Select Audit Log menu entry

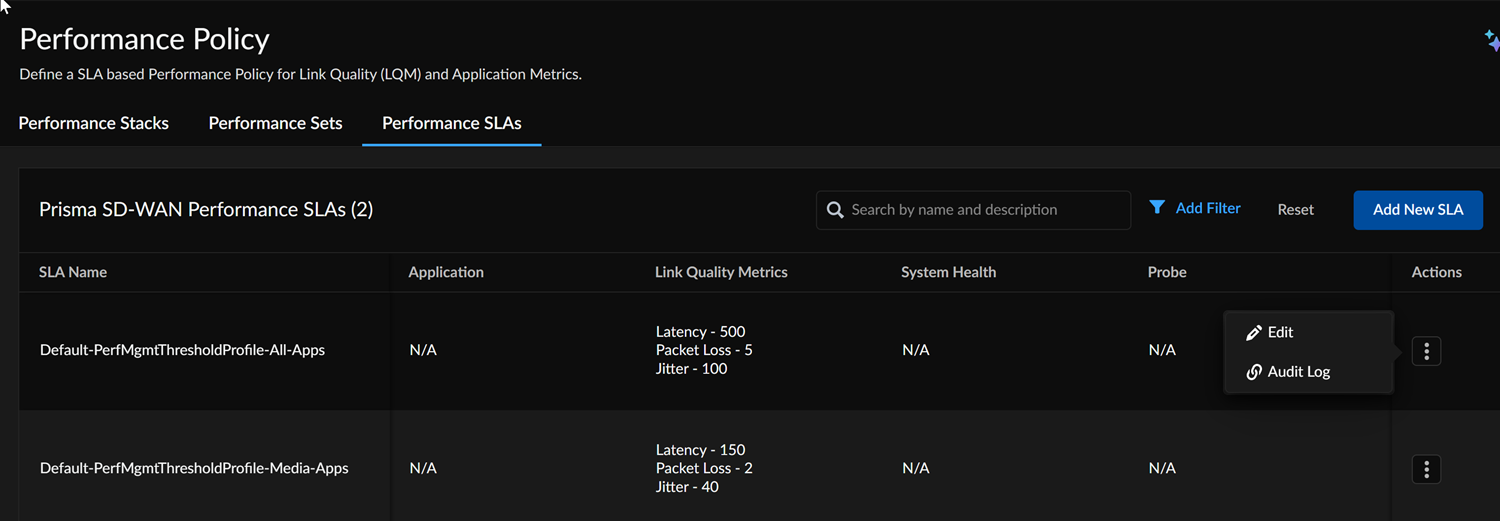[1298, 372]
